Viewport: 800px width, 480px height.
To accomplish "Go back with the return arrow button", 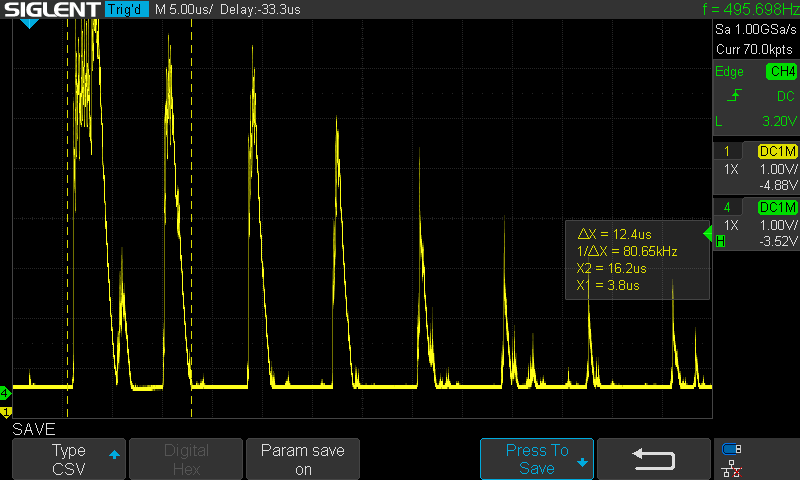I will (x=654, y=459).
